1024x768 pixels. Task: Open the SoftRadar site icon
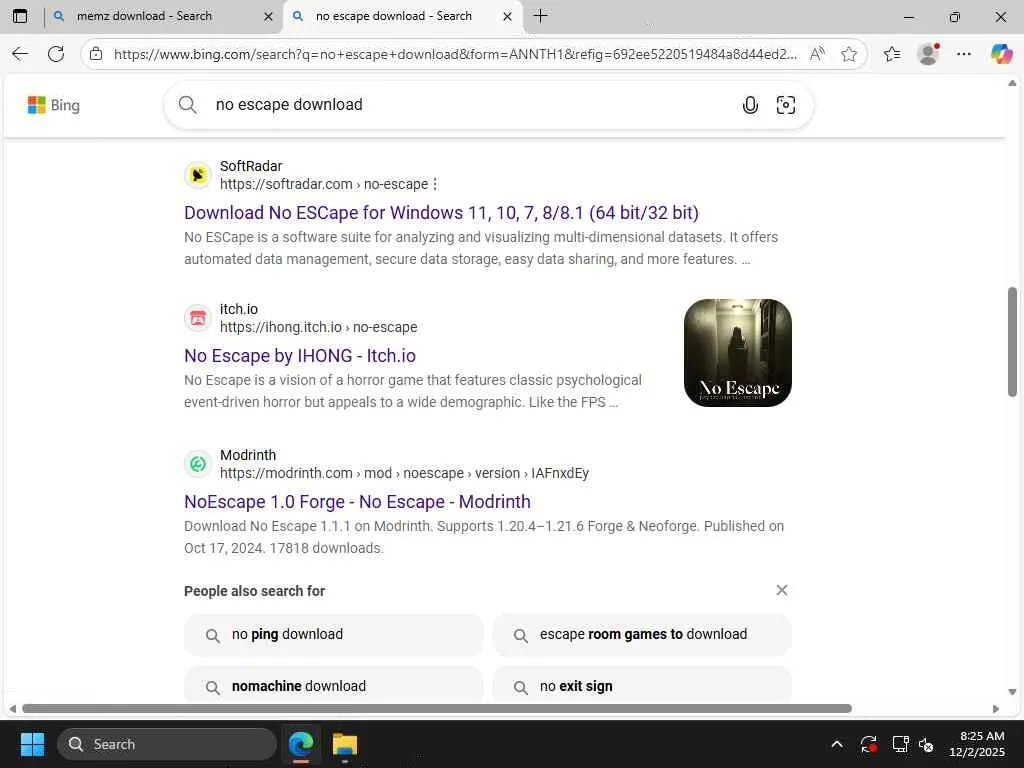click(x=198, y=175)
